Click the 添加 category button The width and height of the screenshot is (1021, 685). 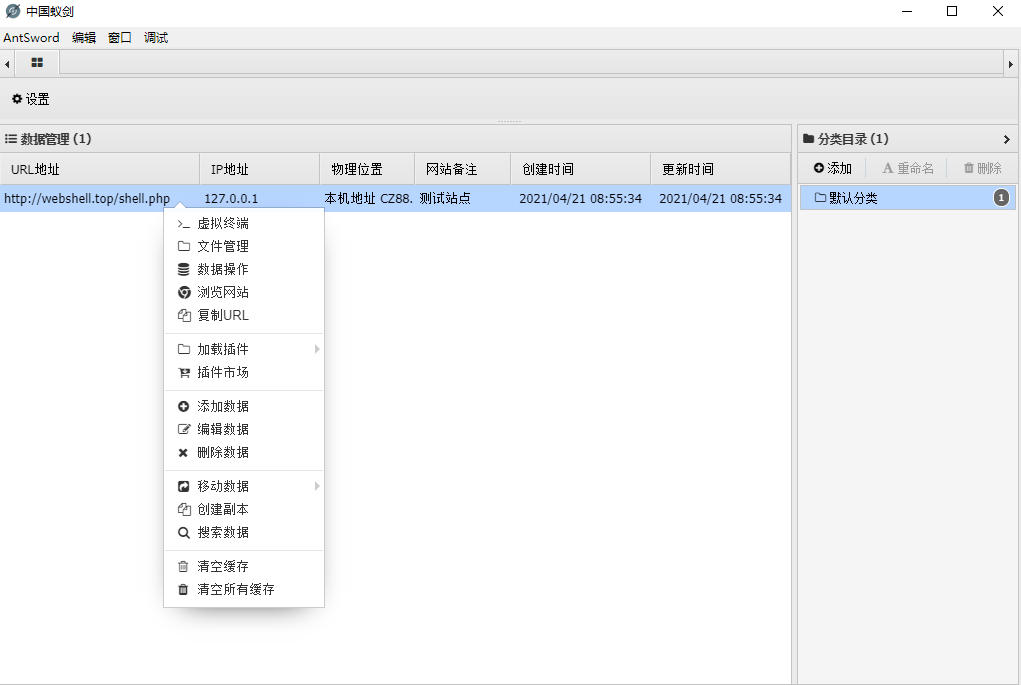click(x=832, y=168)
